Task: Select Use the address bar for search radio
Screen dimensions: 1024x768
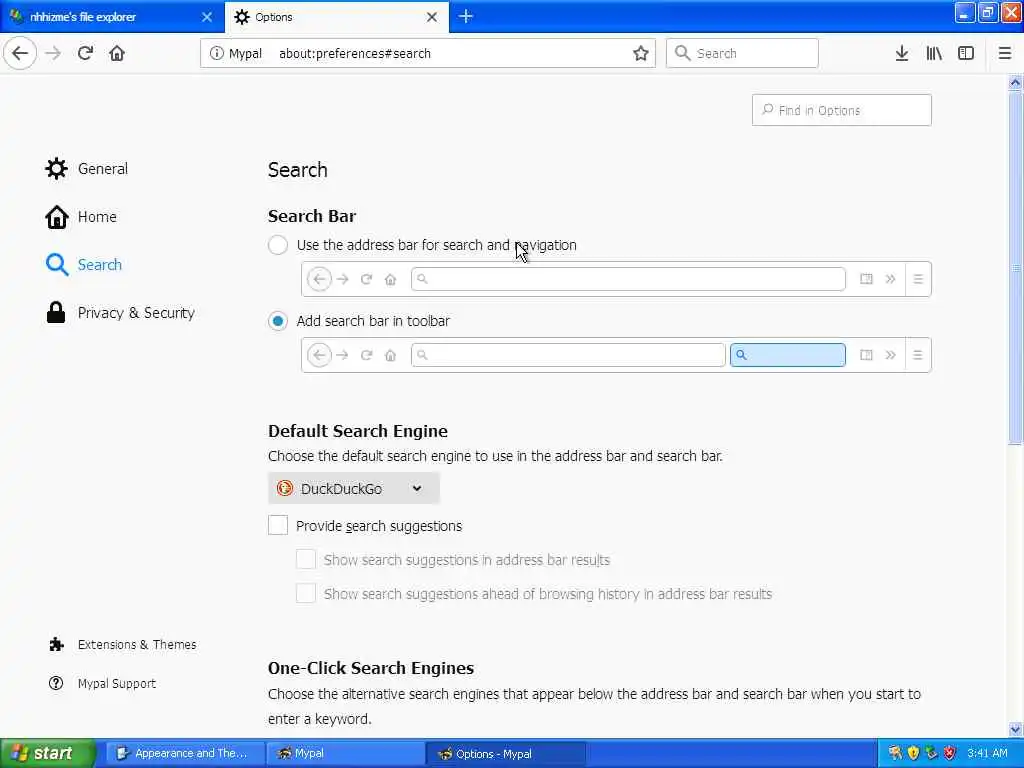Action: point(278,245)
